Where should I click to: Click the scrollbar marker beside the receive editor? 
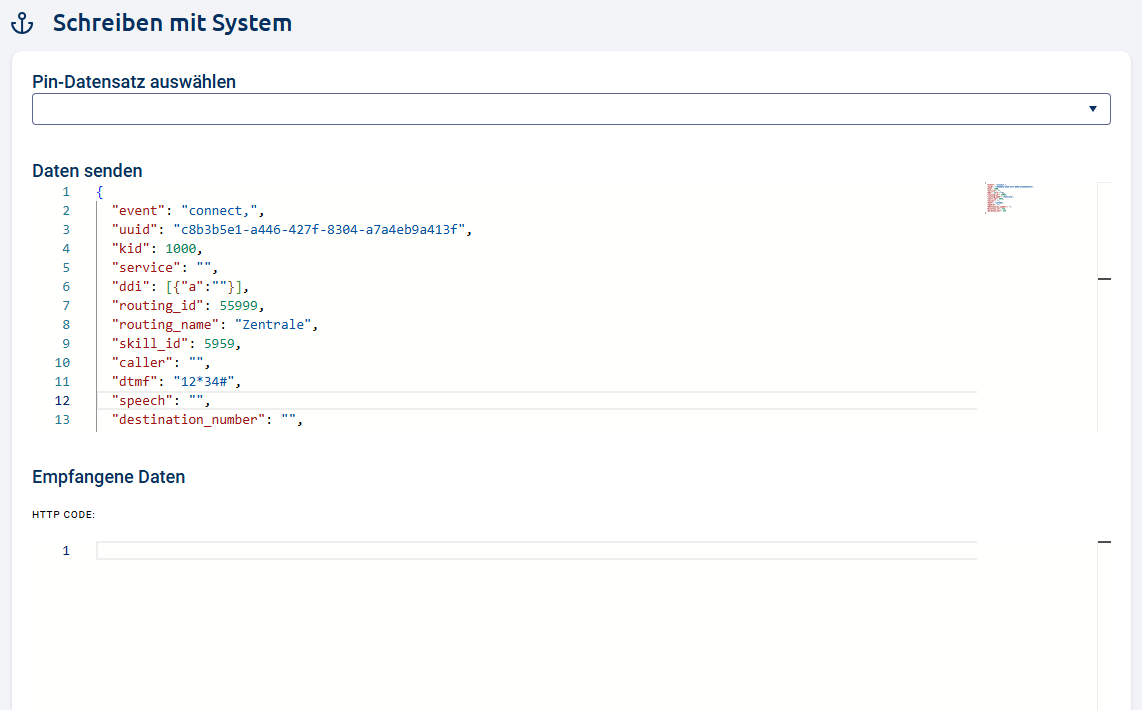[1104, 542]
